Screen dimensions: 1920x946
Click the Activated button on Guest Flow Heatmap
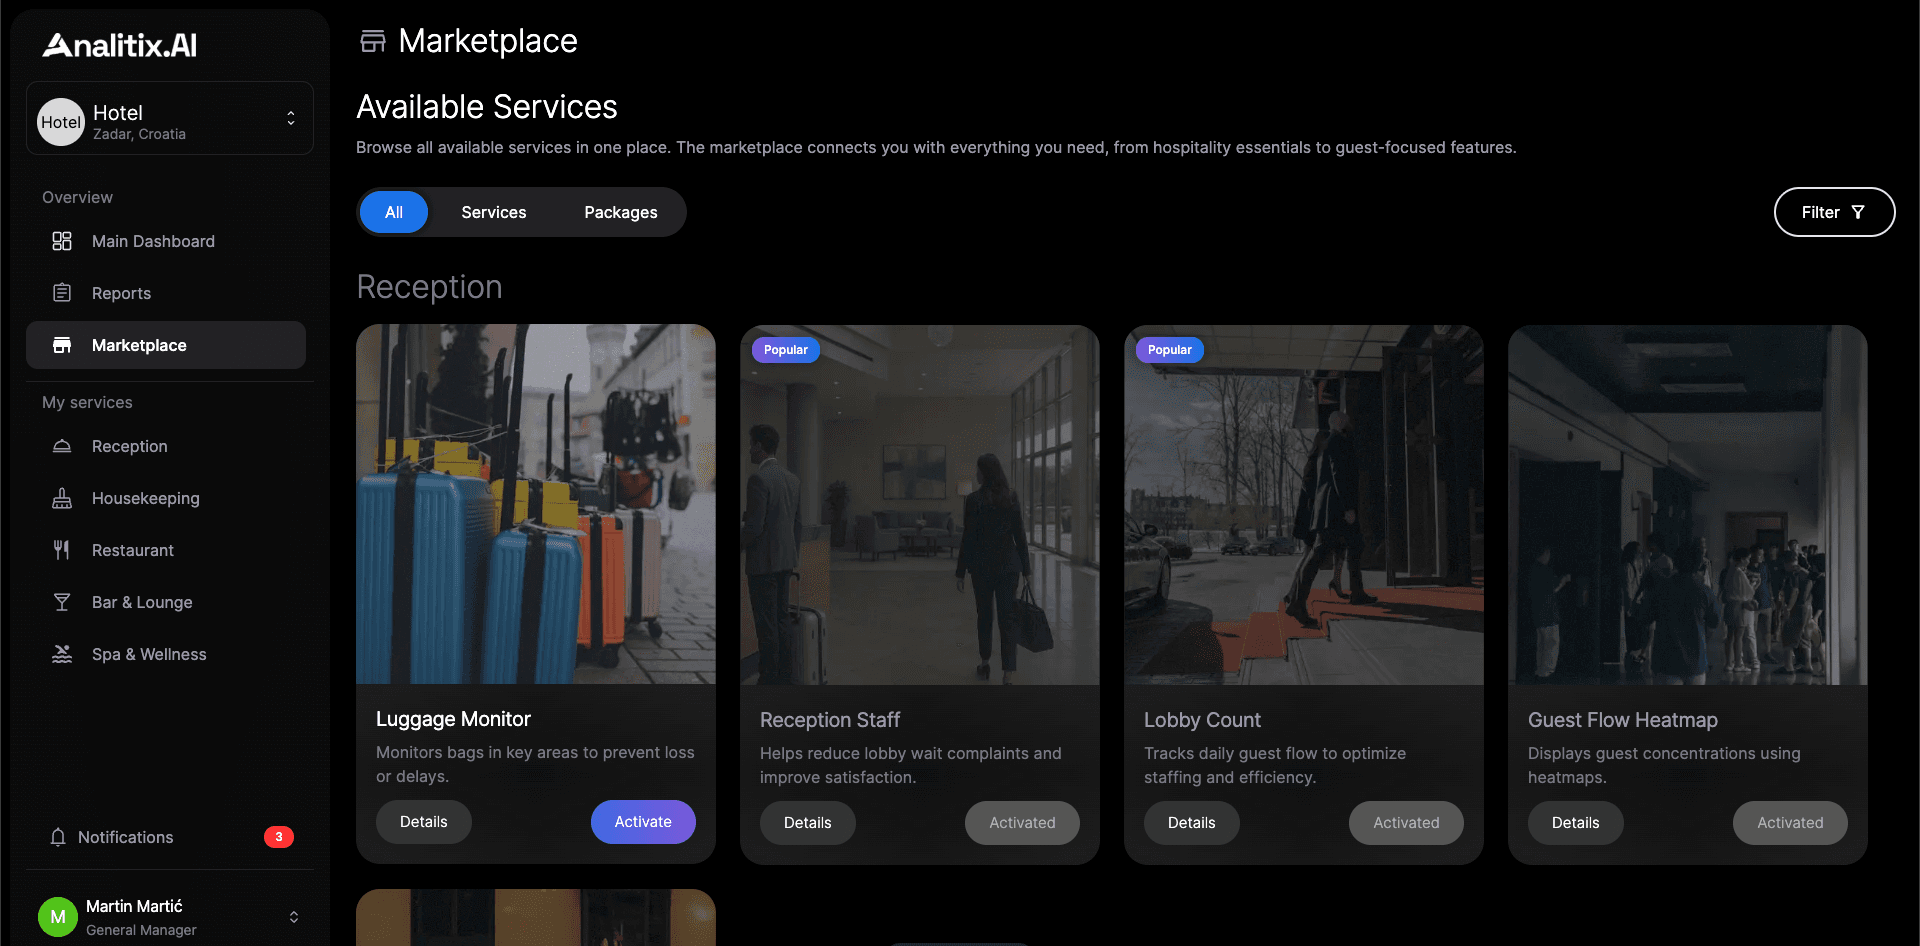[1789, 823]
